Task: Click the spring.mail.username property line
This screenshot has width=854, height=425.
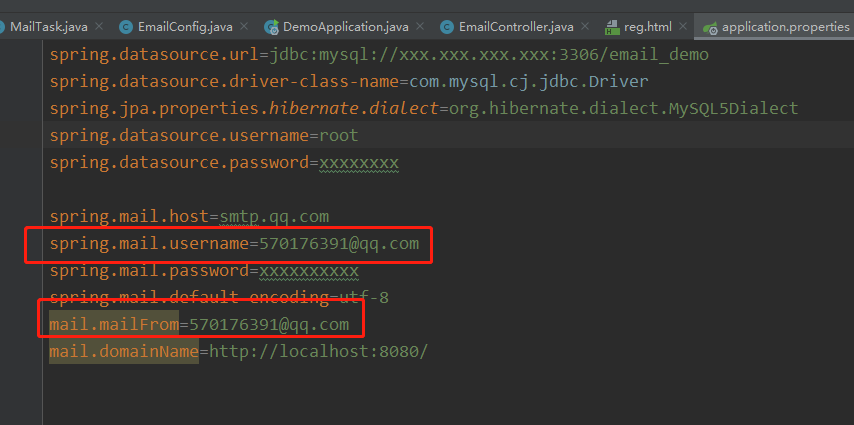Action: (234, 244)
